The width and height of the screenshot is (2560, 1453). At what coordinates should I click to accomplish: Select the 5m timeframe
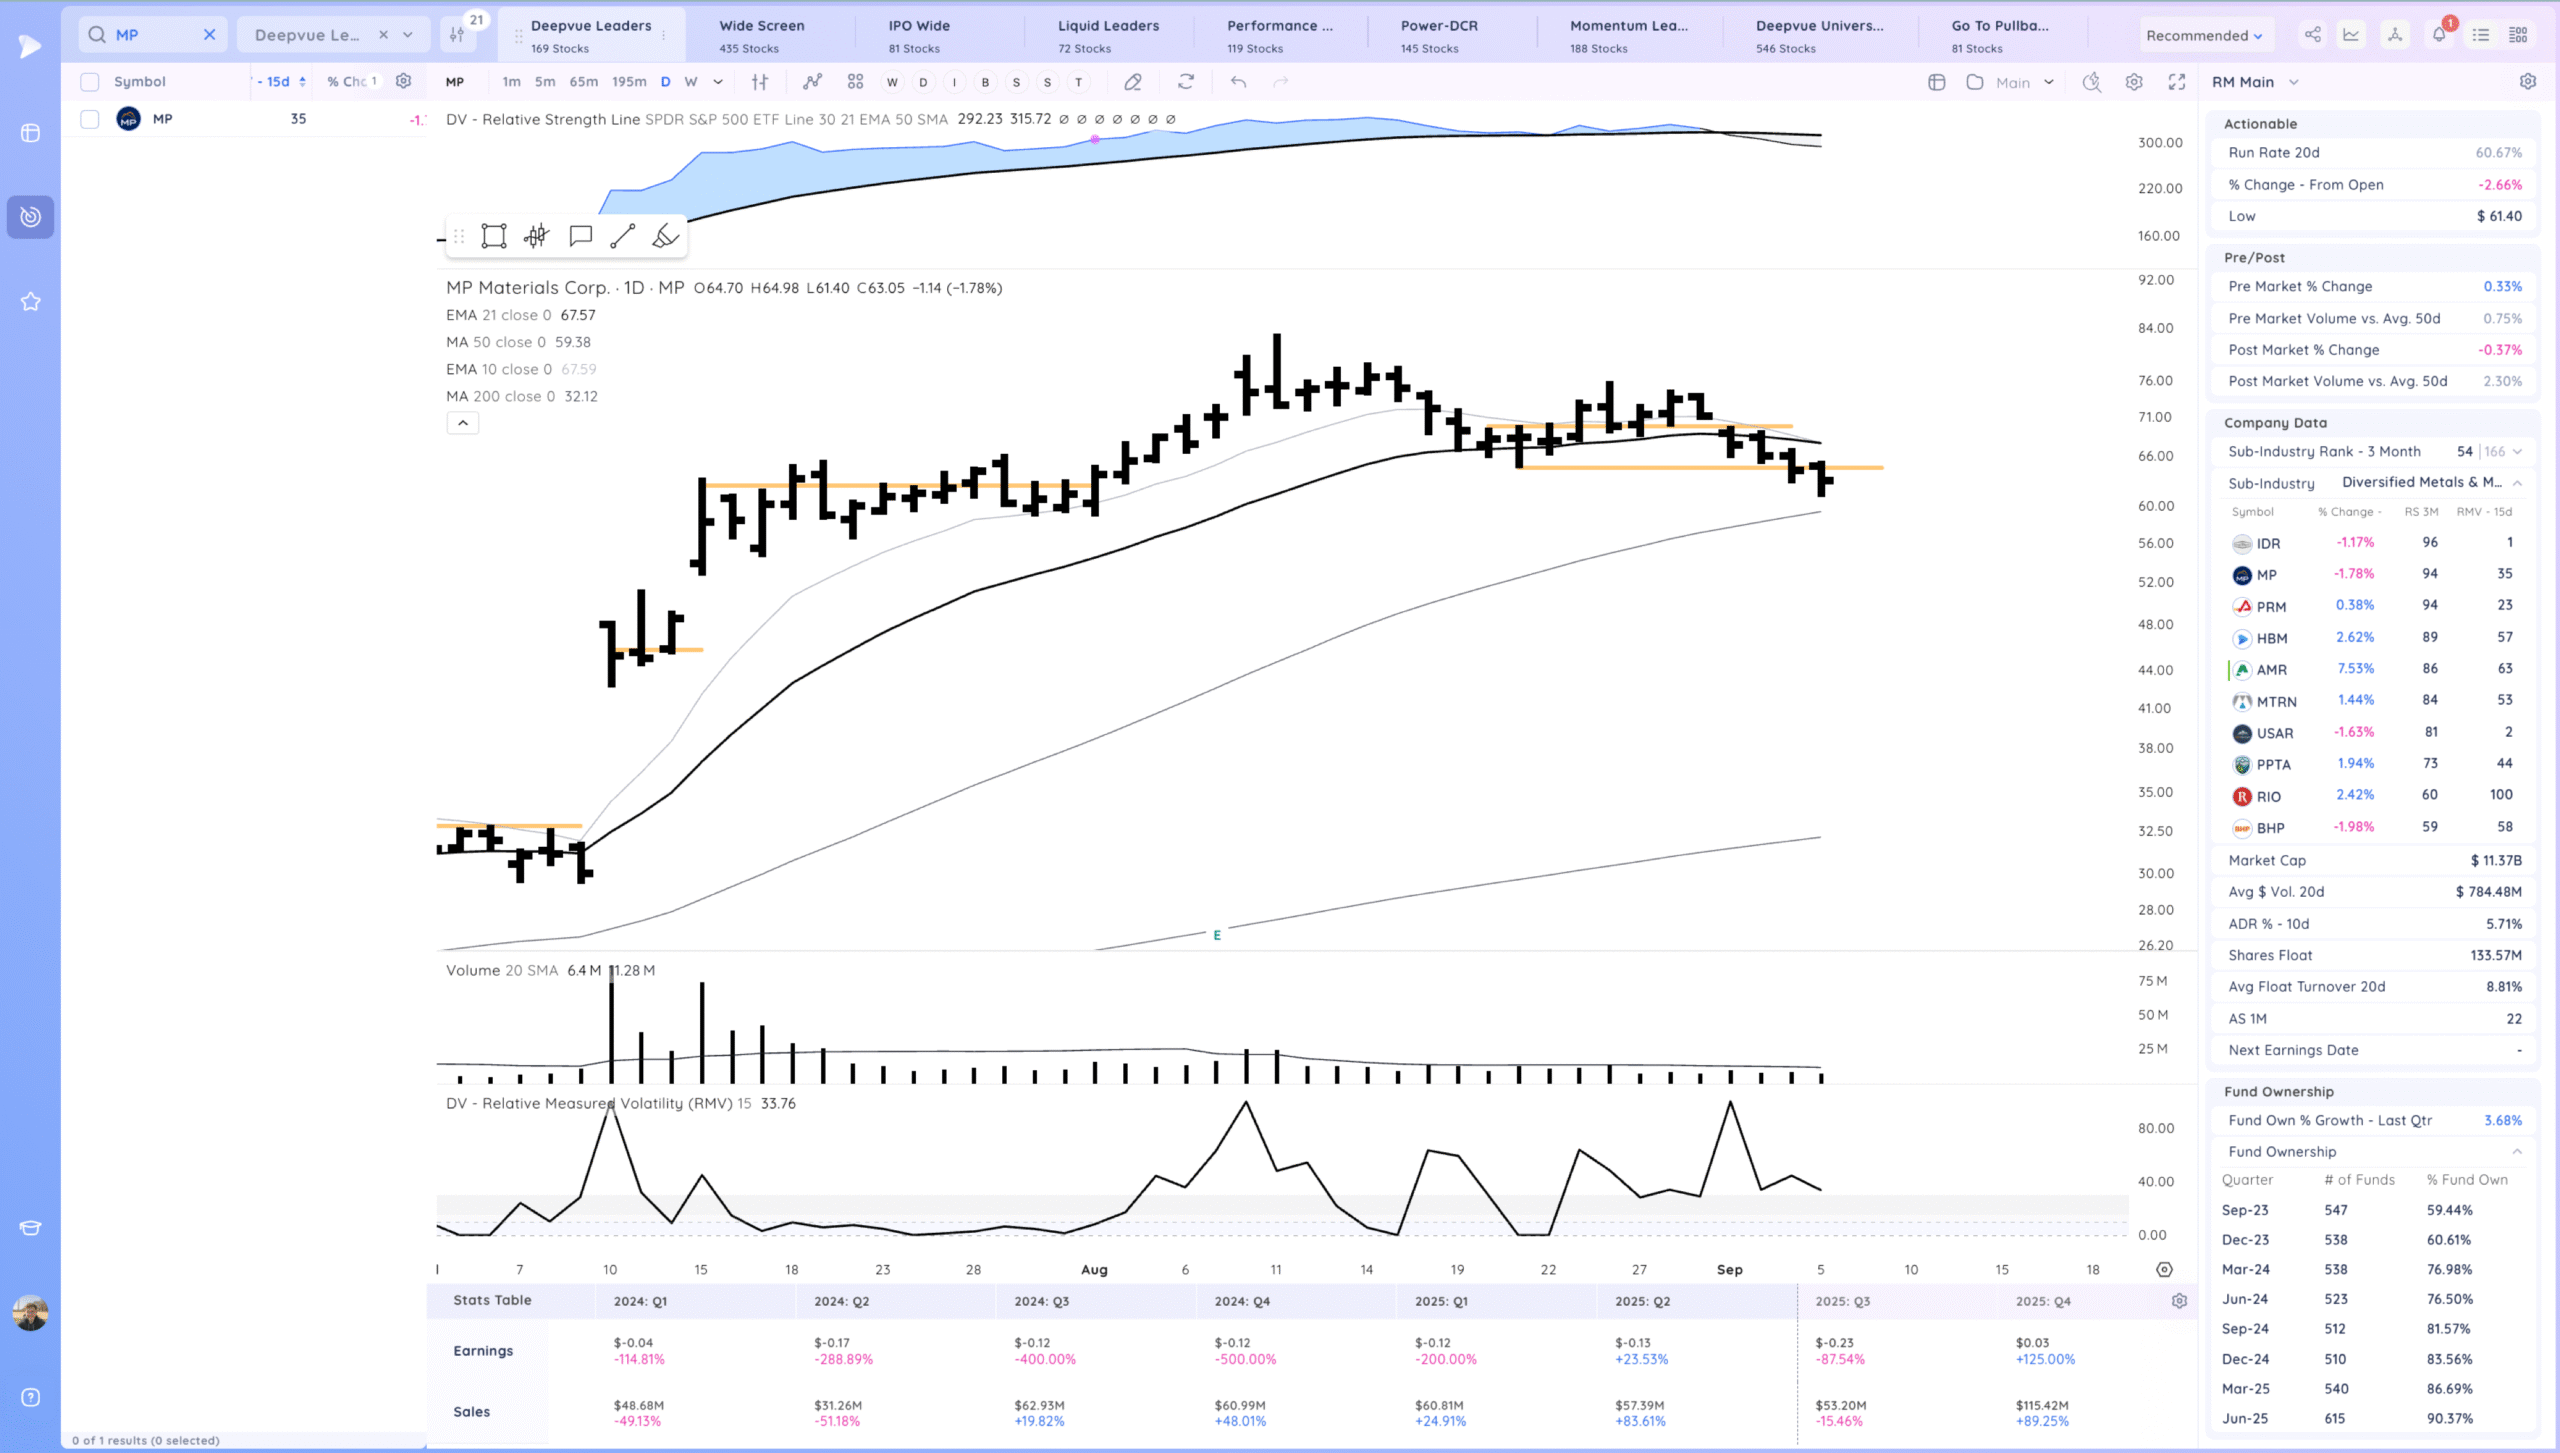(x=545, y=82)
